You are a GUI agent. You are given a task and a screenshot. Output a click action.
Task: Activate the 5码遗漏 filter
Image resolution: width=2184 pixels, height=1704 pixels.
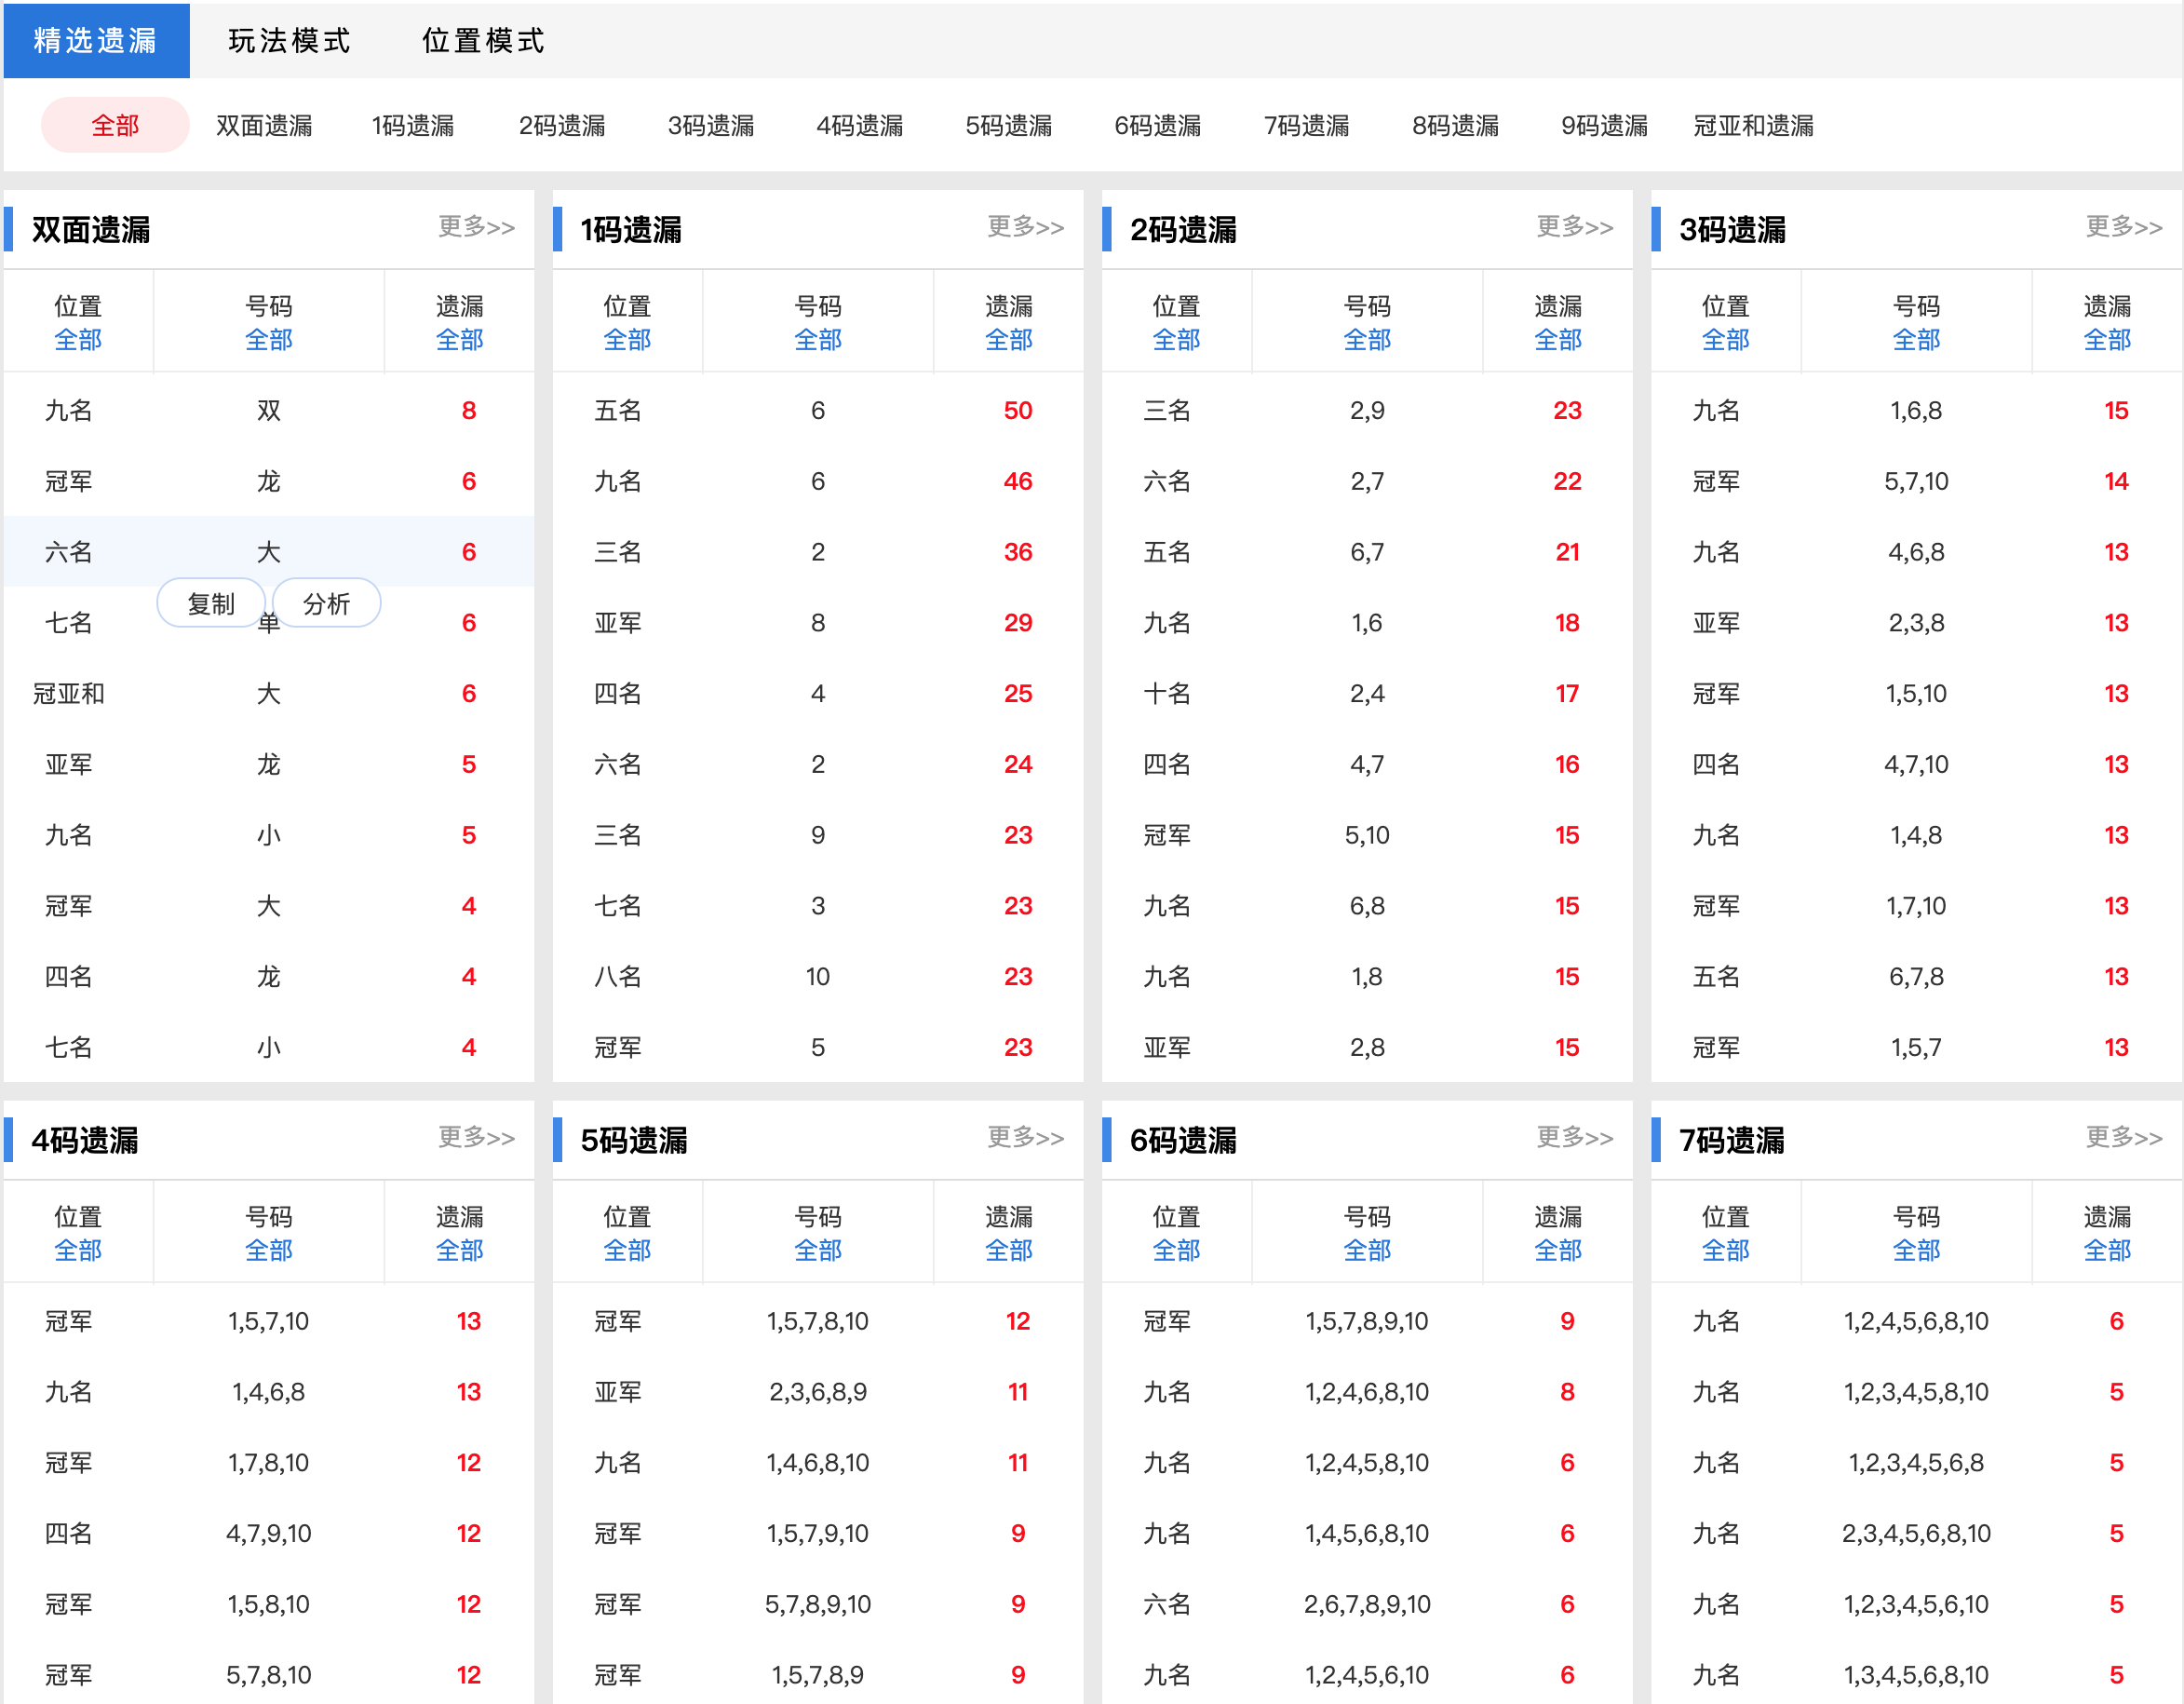(x=1008, y=125)
